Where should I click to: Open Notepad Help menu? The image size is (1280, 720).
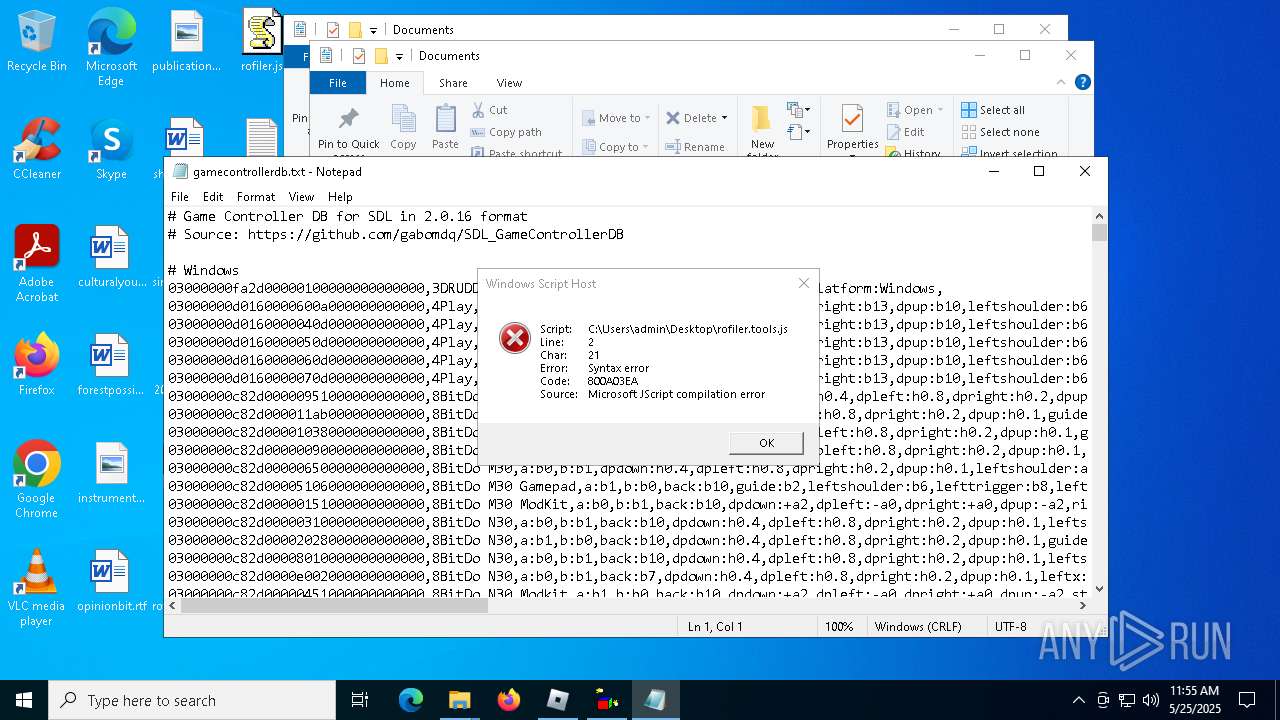[340, 197]
